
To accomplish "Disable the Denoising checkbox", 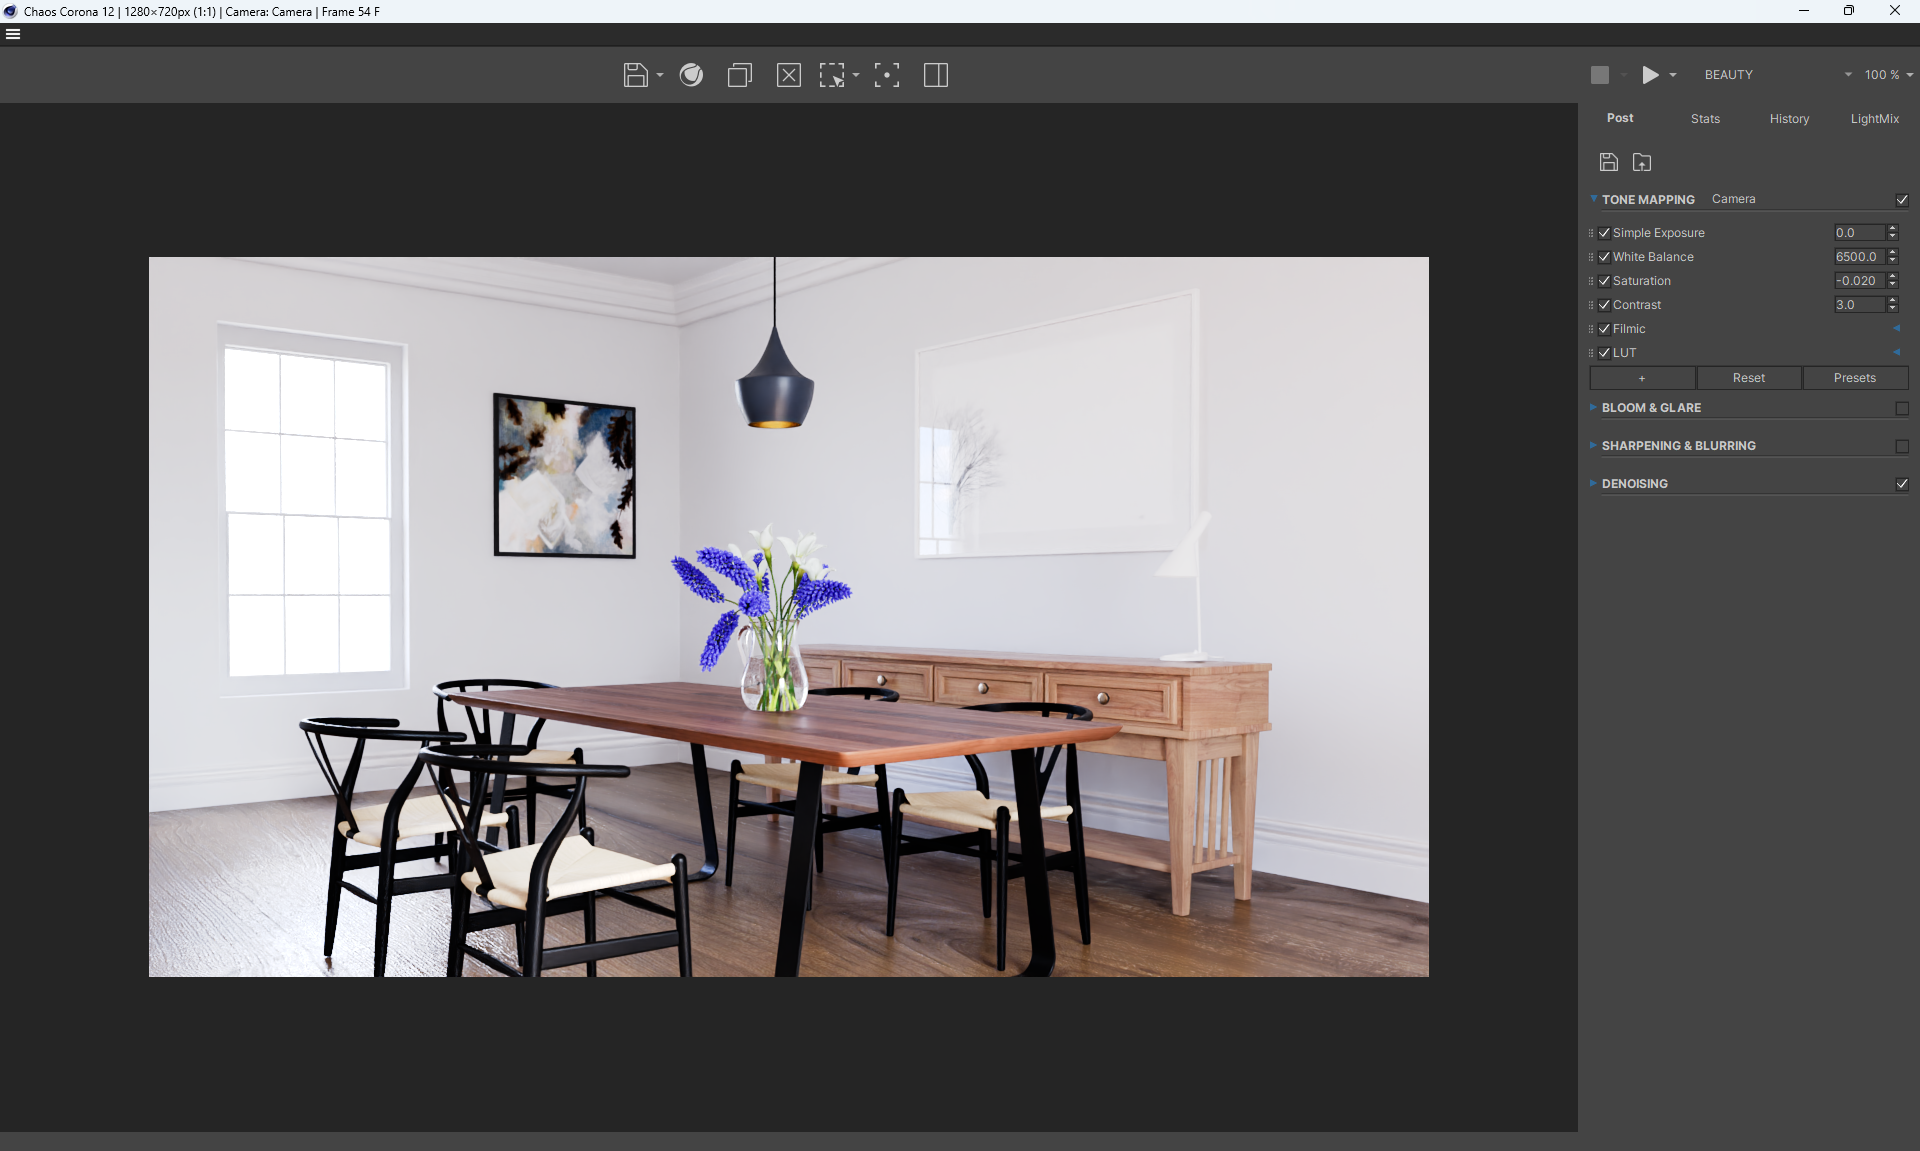I will click(1902, 484).
